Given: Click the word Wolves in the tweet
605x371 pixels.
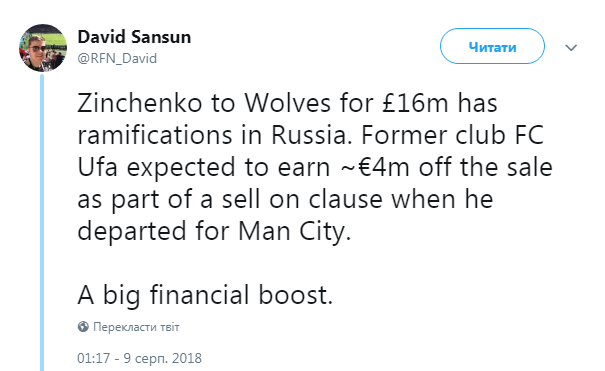Looking at the screenshot, I should (288, 104).
